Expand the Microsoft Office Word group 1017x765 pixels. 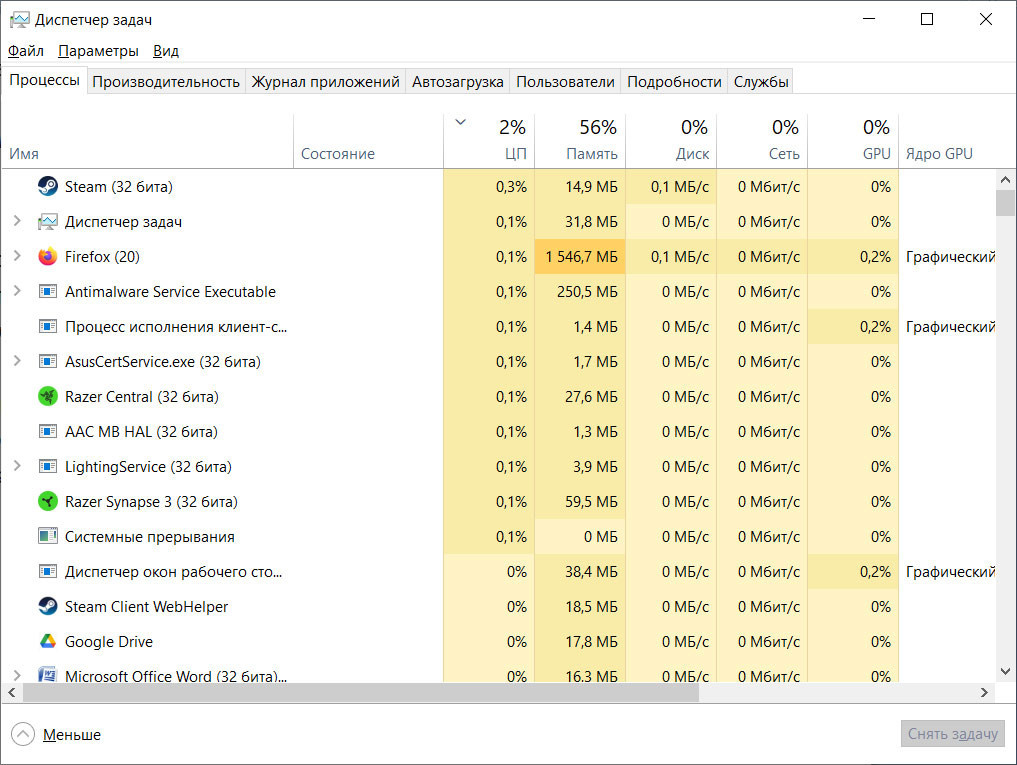pos(18,676)
